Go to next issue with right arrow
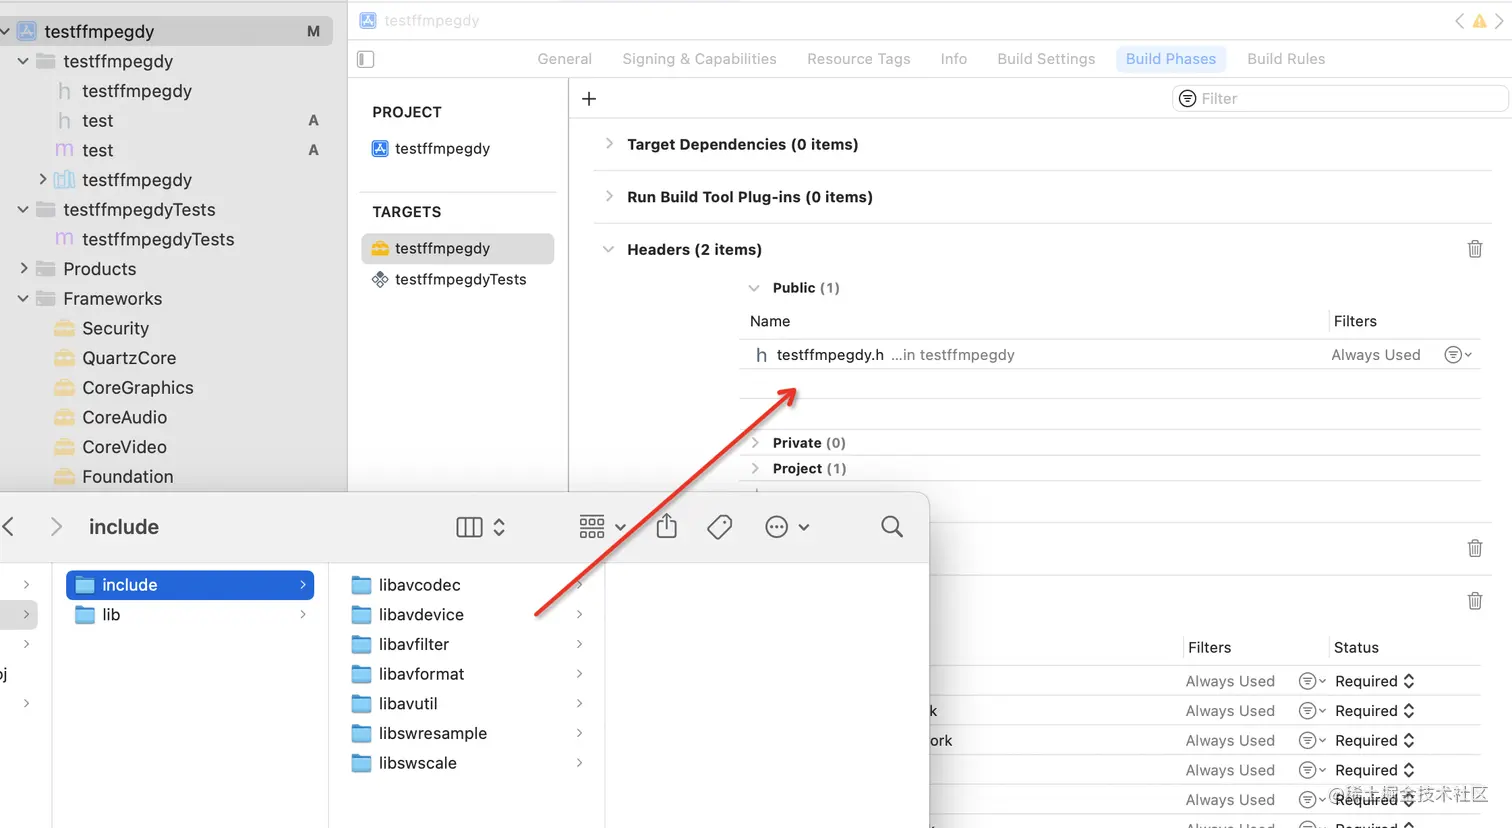 coord(1499,21)
